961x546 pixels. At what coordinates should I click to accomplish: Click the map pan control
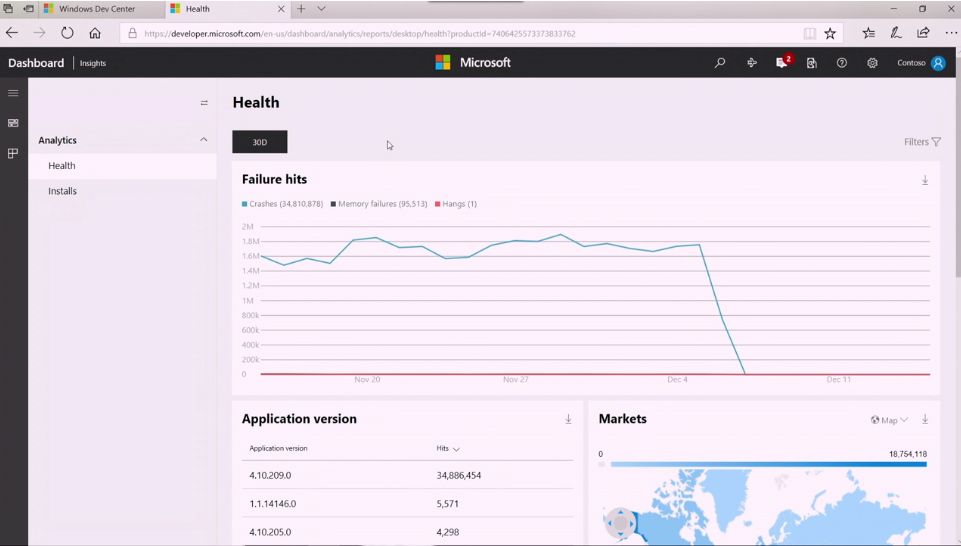(620, 523)
